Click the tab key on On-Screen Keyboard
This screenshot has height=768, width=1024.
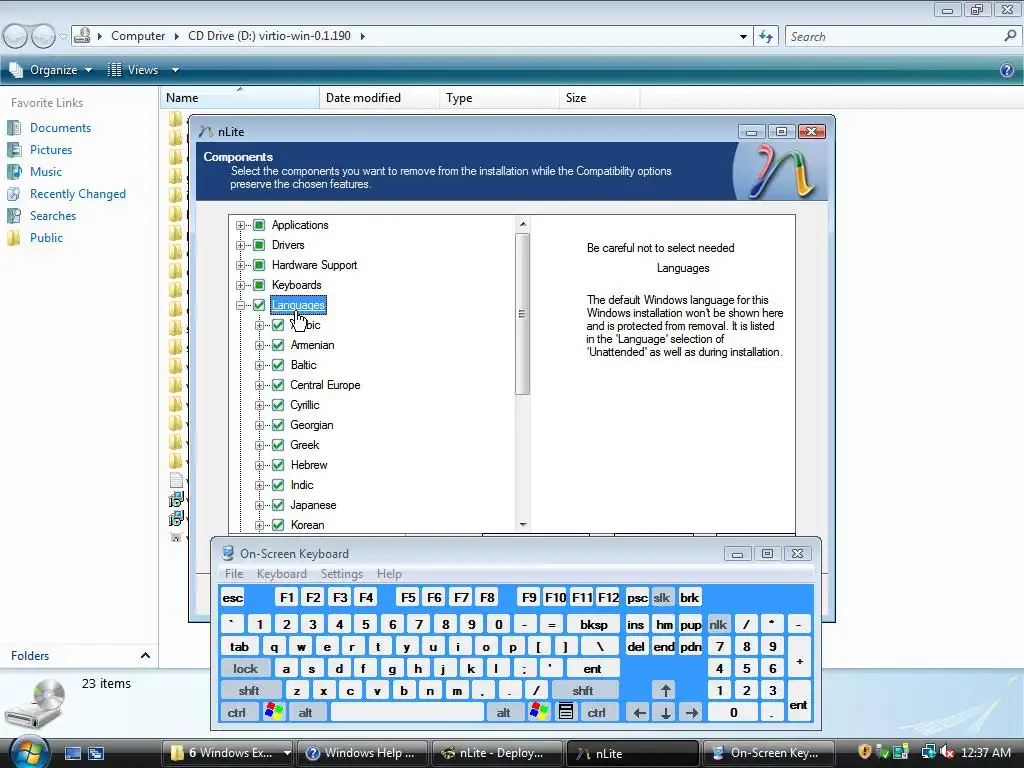coord(240,647)
